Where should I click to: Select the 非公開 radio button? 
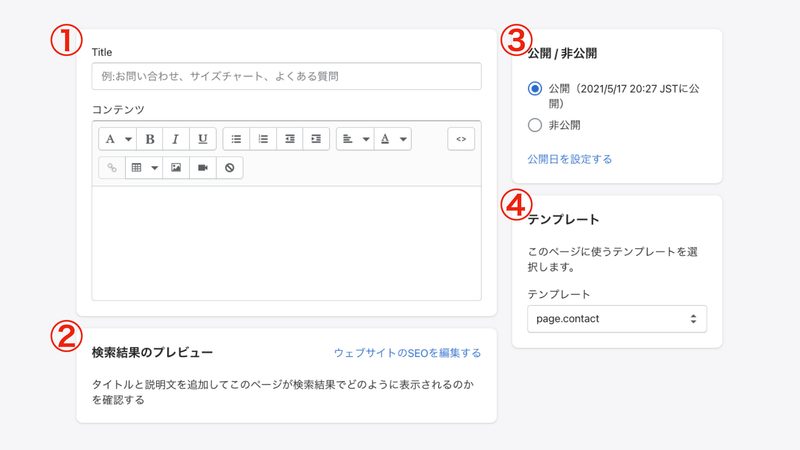point(535,125)
